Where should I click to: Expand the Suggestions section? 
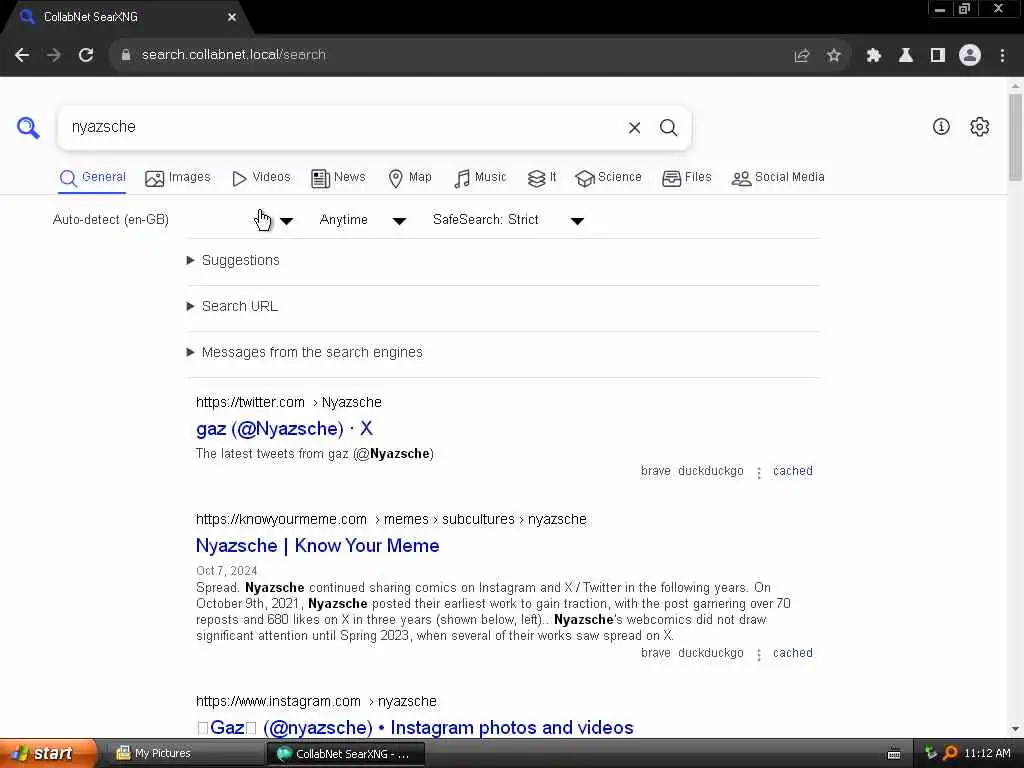click(234, 261)
